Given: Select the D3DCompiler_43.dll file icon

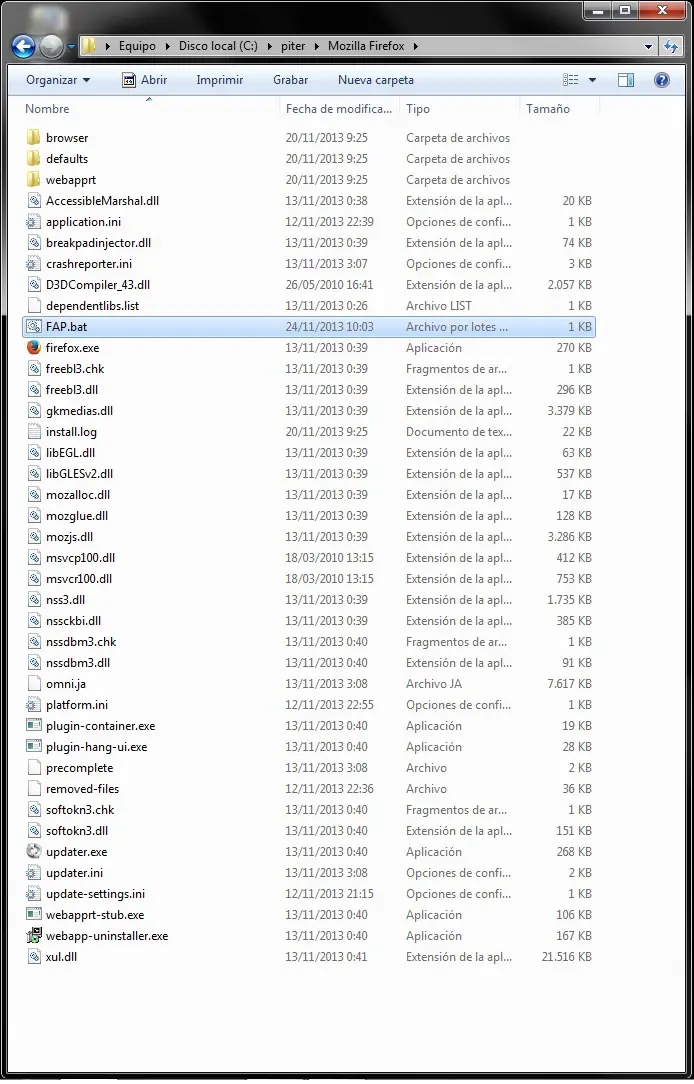Looking at the screenshot, I should click(34, 285).
